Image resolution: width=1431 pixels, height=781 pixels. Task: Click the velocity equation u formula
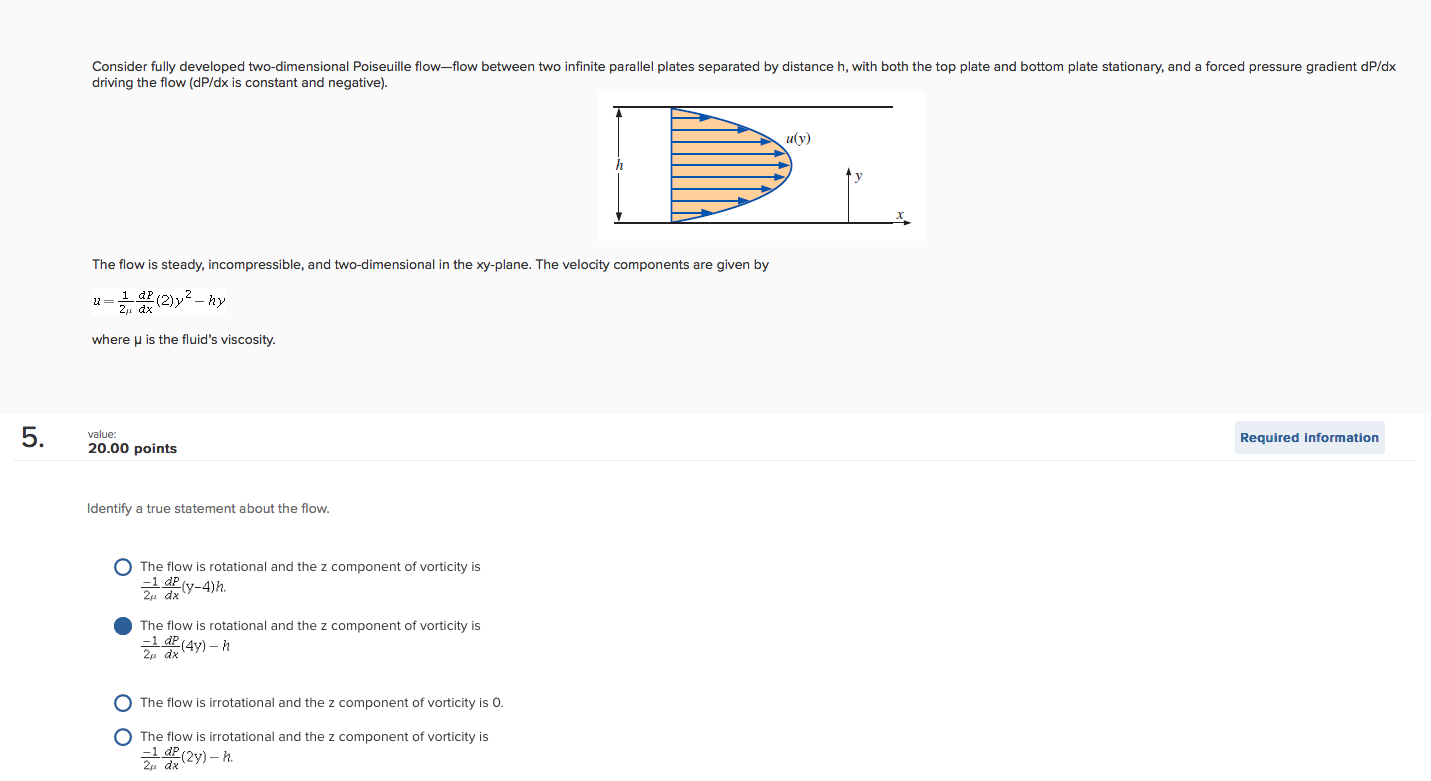coord(159,301)
